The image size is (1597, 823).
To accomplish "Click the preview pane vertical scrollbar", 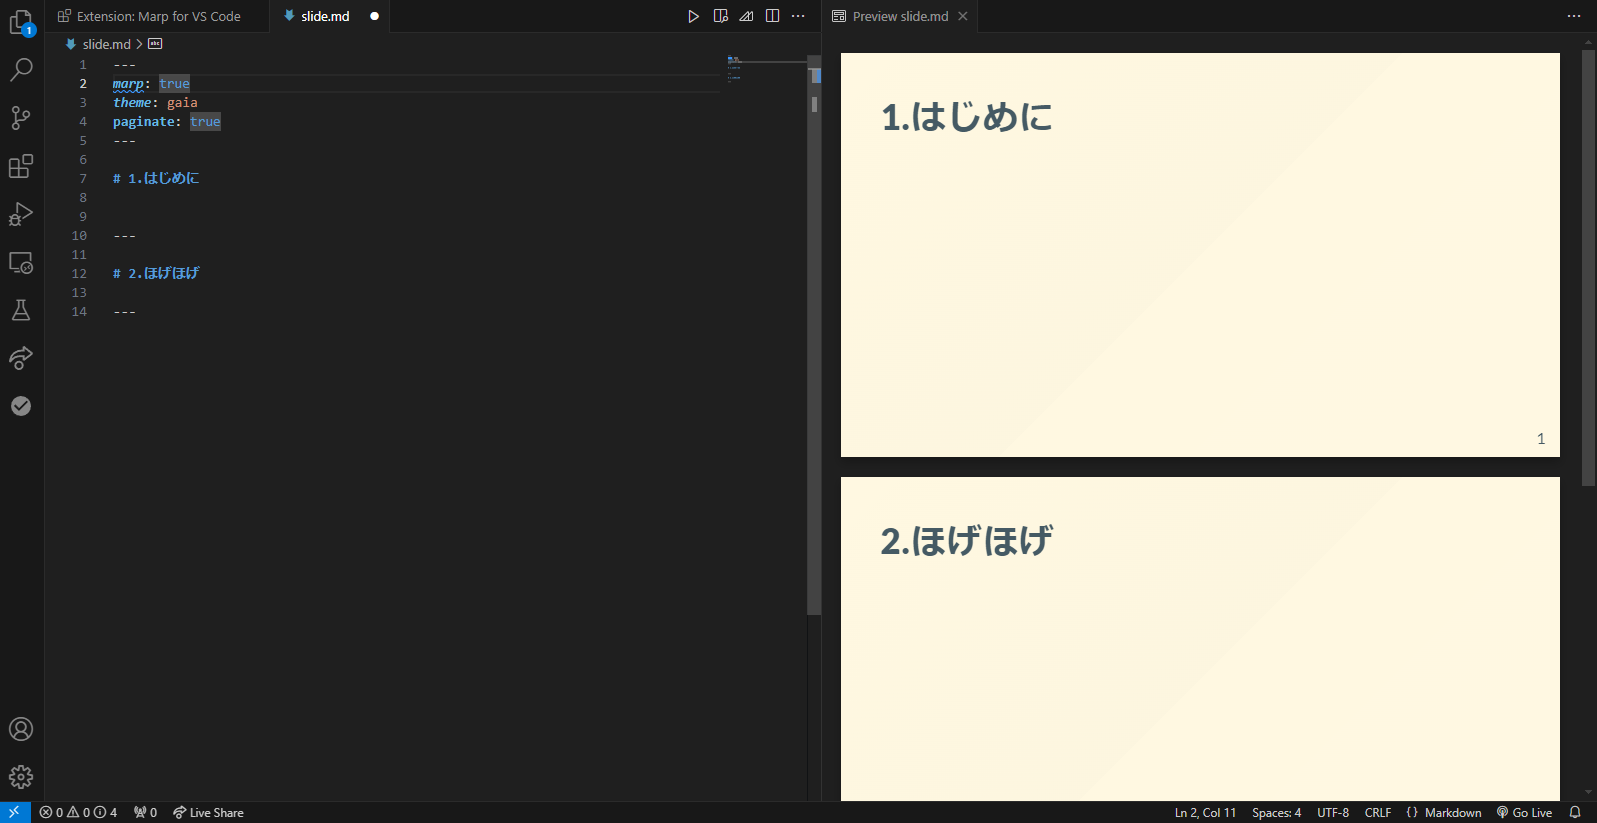I will tap(1588, 268).
